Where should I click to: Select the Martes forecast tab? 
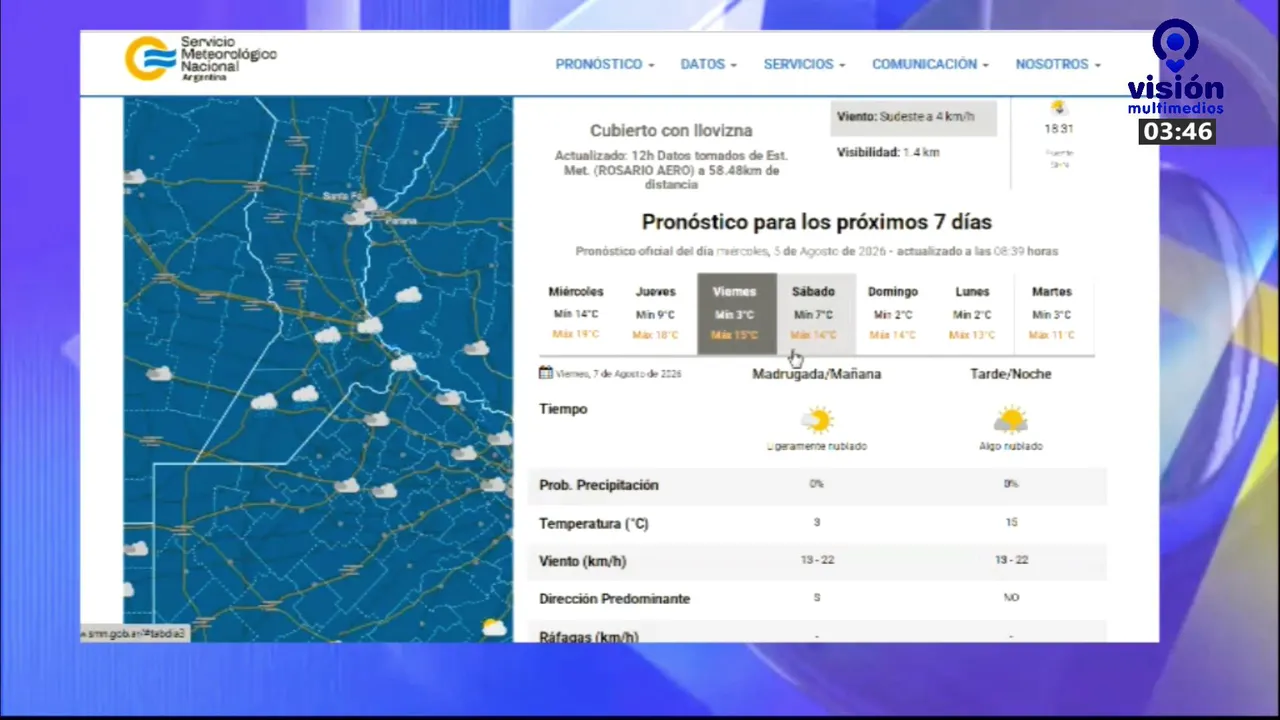(1052, 313)
